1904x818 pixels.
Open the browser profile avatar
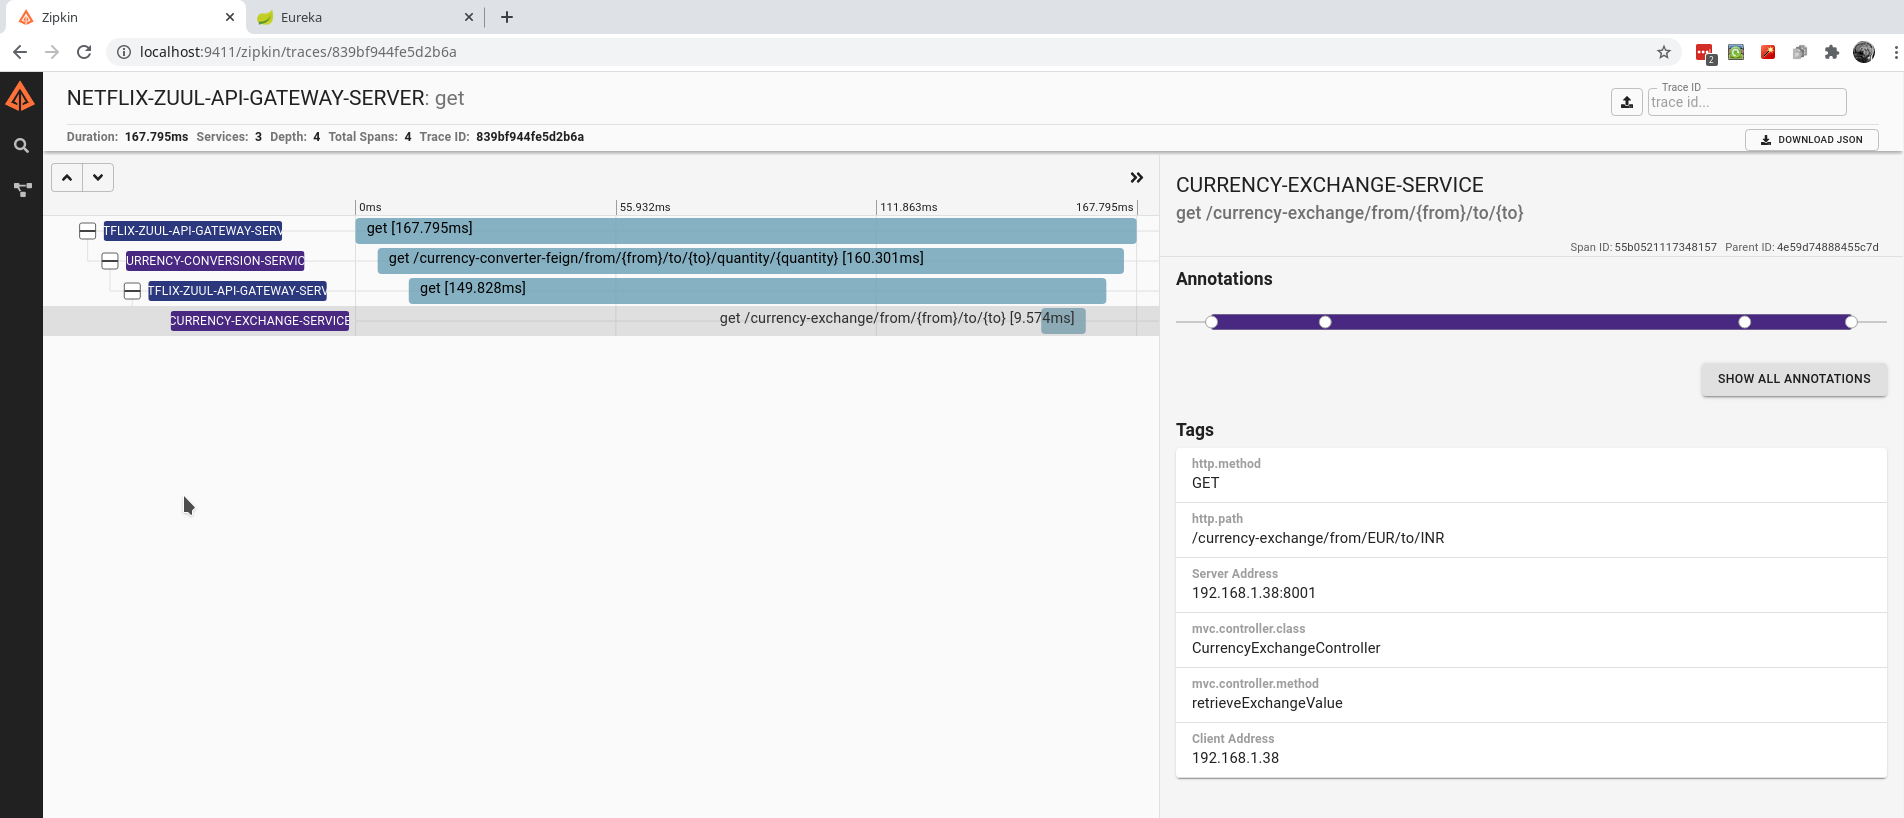click(x=1864, y=52)
